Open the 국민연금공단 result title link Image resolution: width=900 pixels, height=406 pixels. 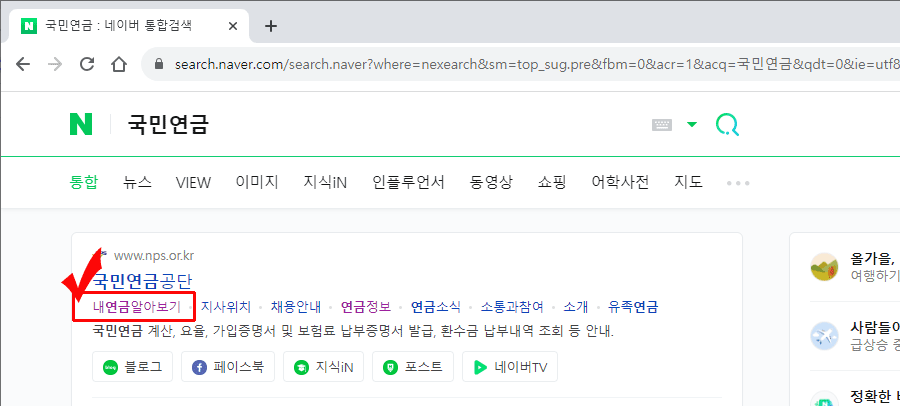(x=143, y=281)
